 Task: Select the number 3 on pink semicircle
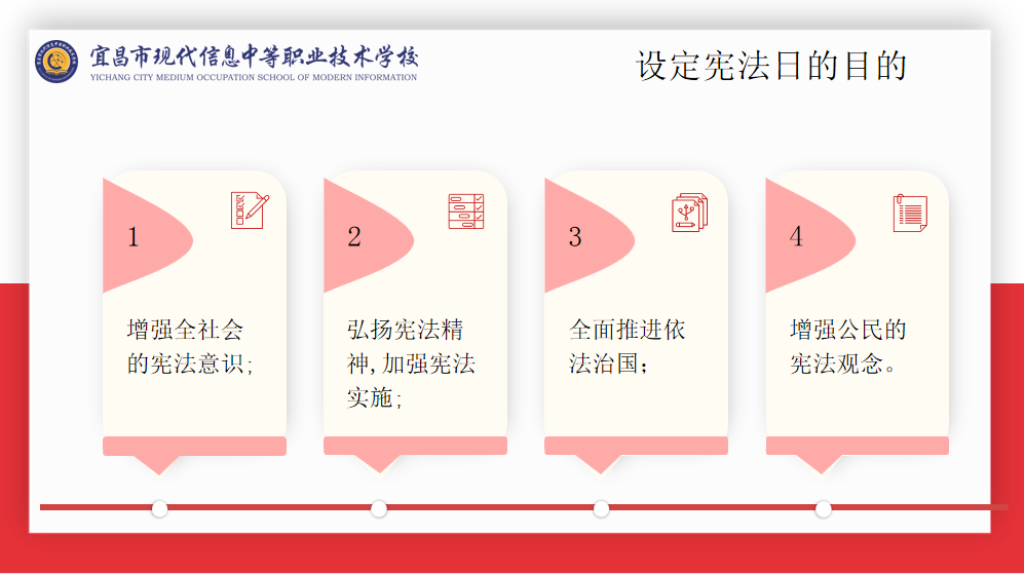(575, 237)
